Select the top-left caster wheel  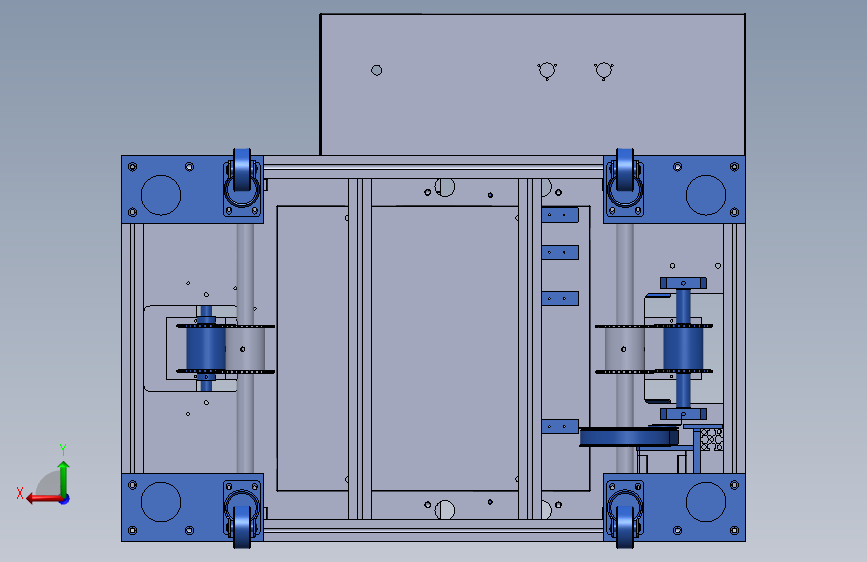pos(242,169)
